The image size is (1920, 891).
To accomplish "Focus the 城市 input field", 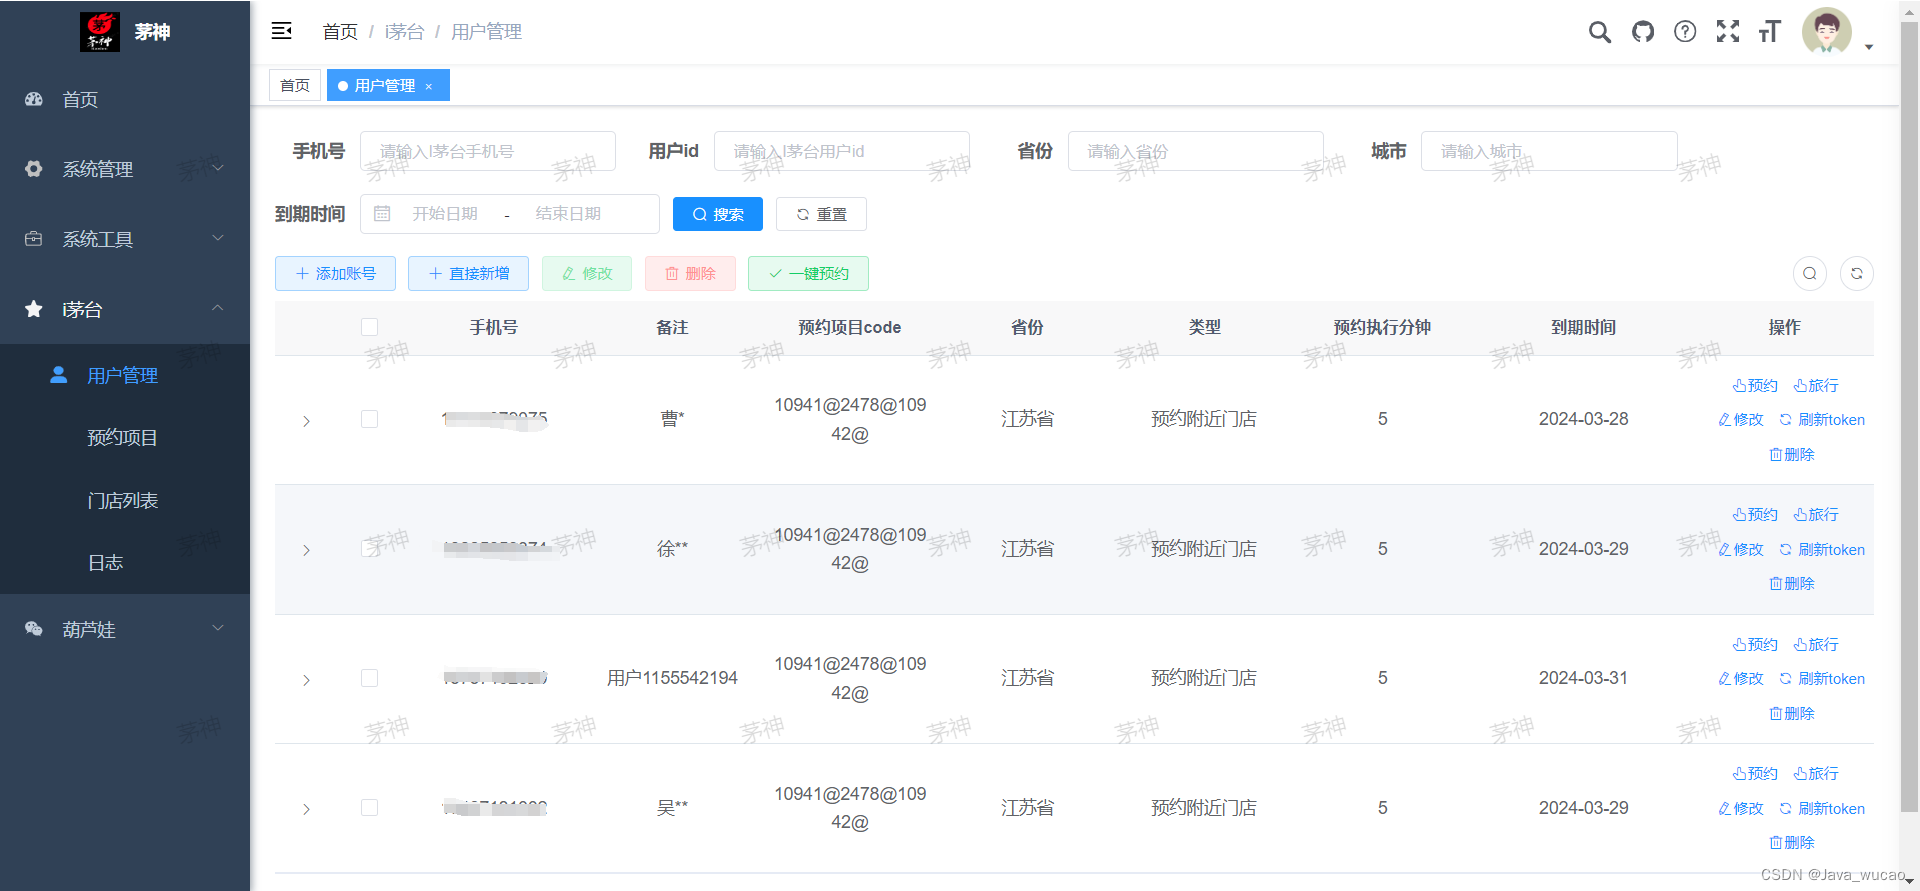I will pyautogui.click(x=1549, y=151).
